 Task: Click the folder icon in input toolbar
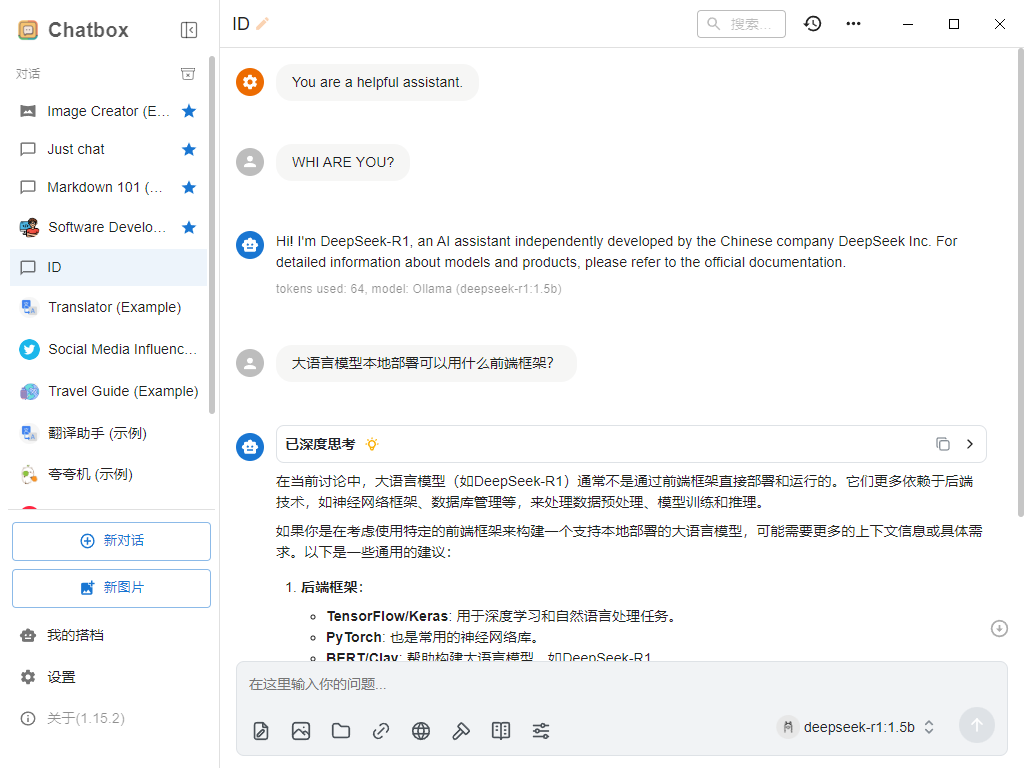click(x=341, y=731)
